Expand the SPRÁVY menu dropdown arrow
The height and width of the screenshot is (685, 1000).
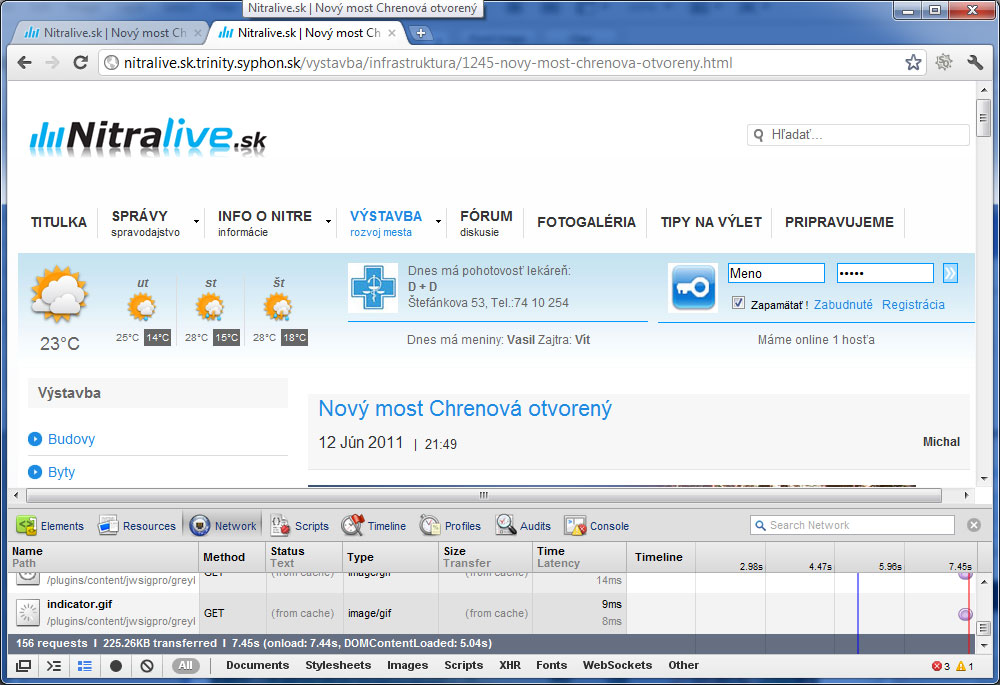pyautogui.click(x=196, y=222)
